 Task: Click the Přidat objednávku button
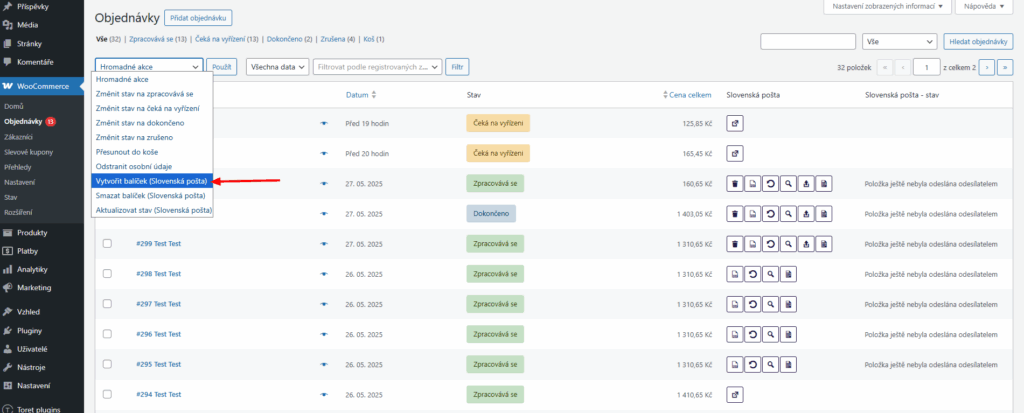click(198, 18)
